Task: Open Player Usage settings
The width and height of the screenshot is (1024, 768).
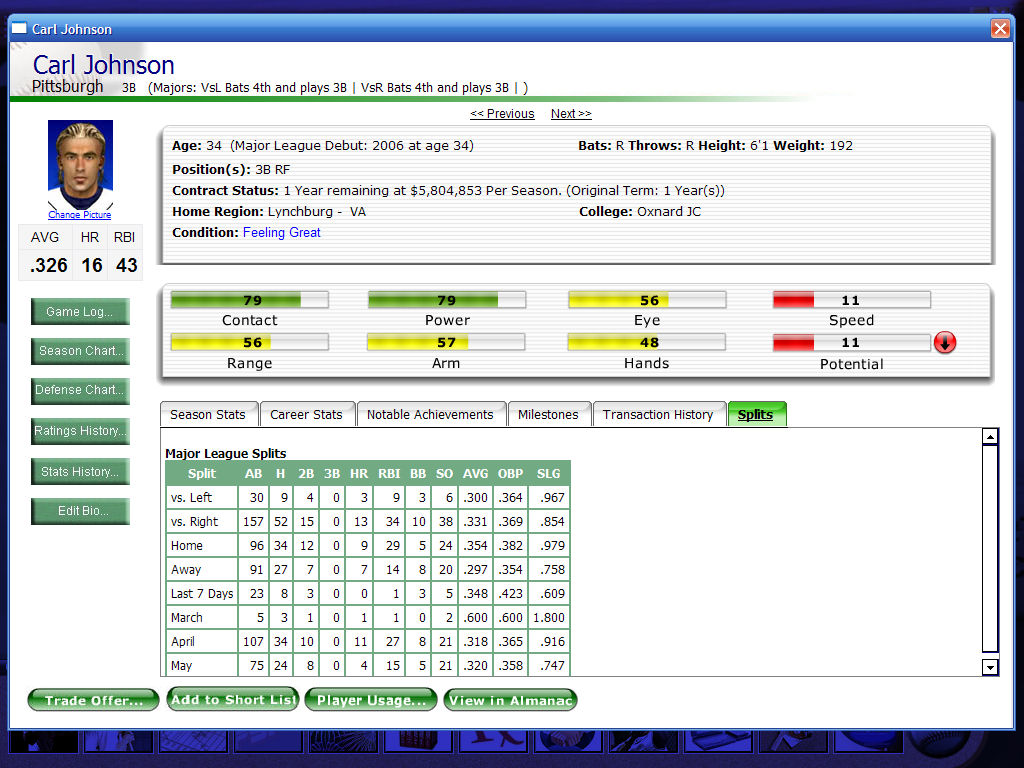Action: tap(371, 700)
